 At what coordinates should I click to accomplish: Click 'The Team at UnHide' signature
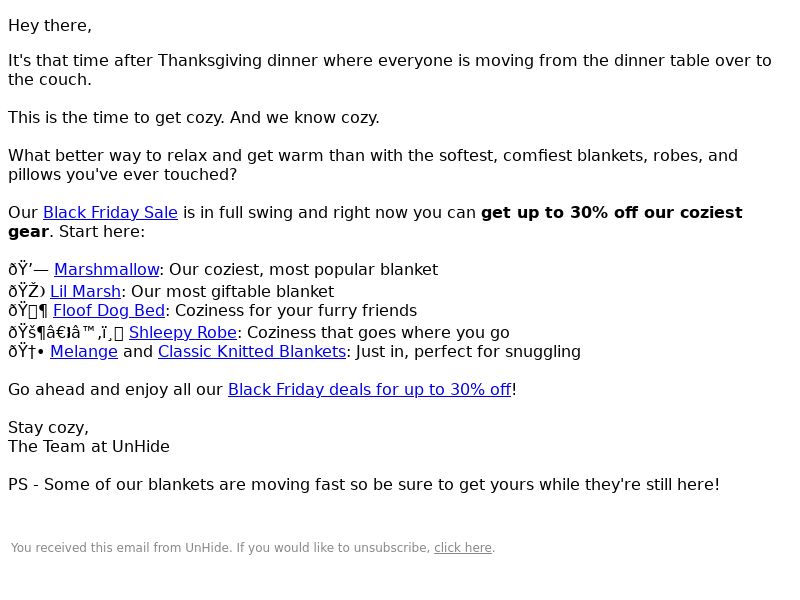(x=89, y=447)
